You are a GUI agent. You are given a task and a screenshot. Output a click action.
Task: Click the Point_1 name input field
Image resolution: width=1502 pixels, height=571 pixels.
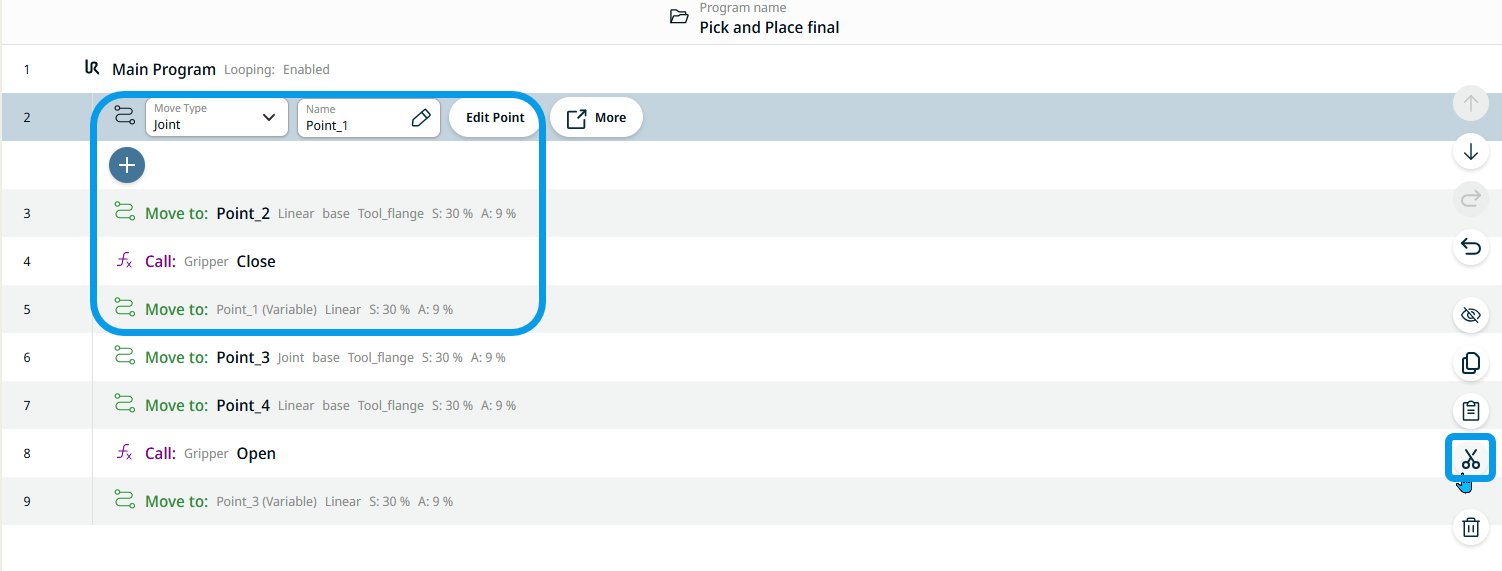click(x=354, y=125)
